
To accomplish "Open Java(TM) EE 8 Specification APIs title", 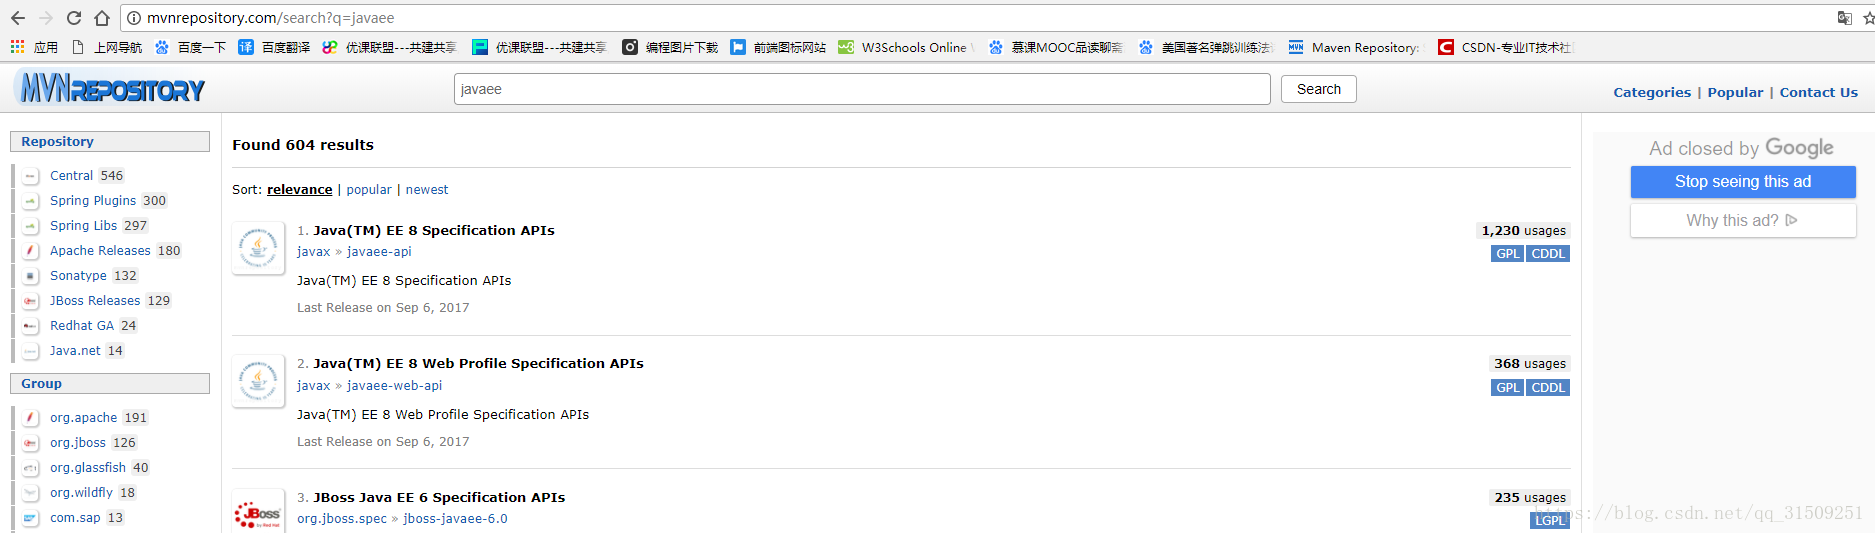I will click(434, 231).
